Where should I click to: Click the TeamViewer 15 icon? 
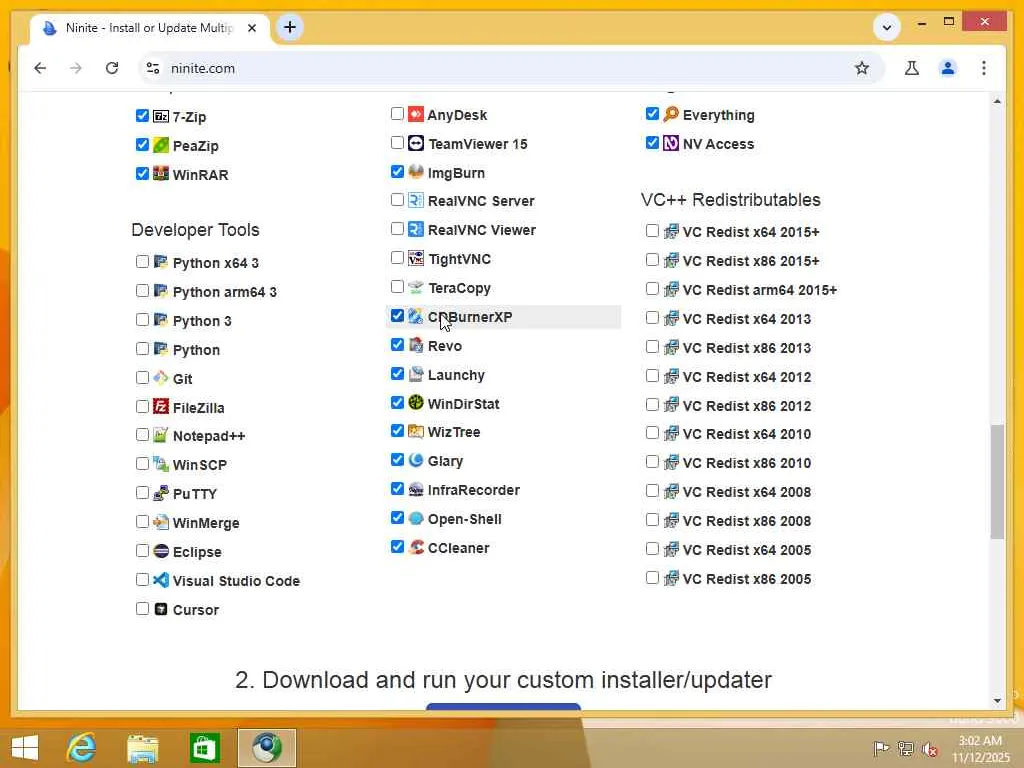coord(416,143)
